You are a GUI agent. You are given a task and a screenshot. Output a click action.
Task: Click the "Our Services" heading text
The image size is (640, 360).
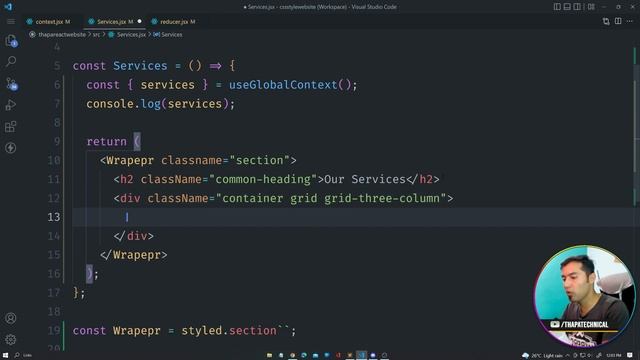point(365,179)
